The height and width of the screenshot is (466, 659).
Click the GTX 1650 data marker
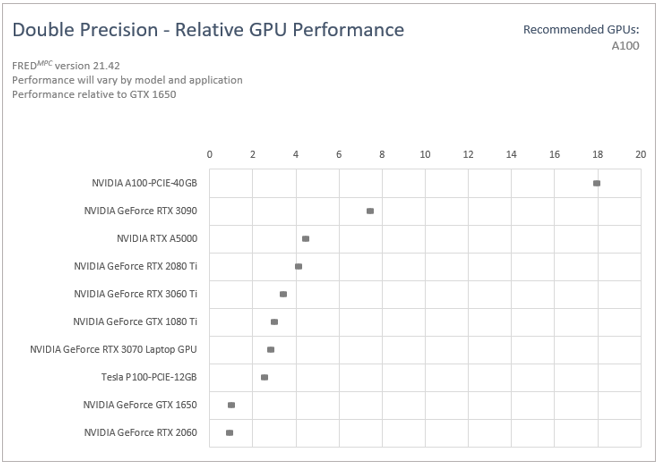pyautogui.click(x=231, y=405)
